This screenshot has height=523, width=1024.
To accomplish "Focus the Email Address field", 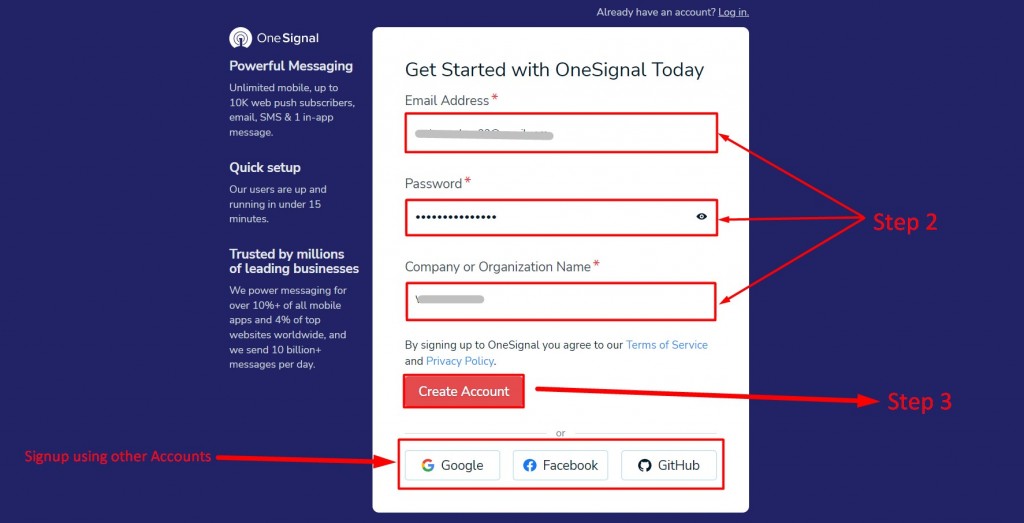I will point(561,133).
